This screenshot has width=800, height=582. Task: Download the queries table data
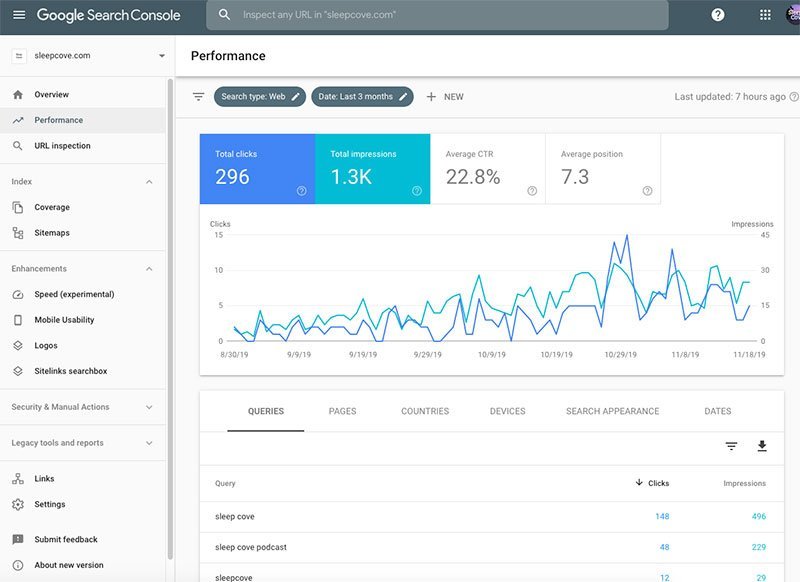point(762,446)
